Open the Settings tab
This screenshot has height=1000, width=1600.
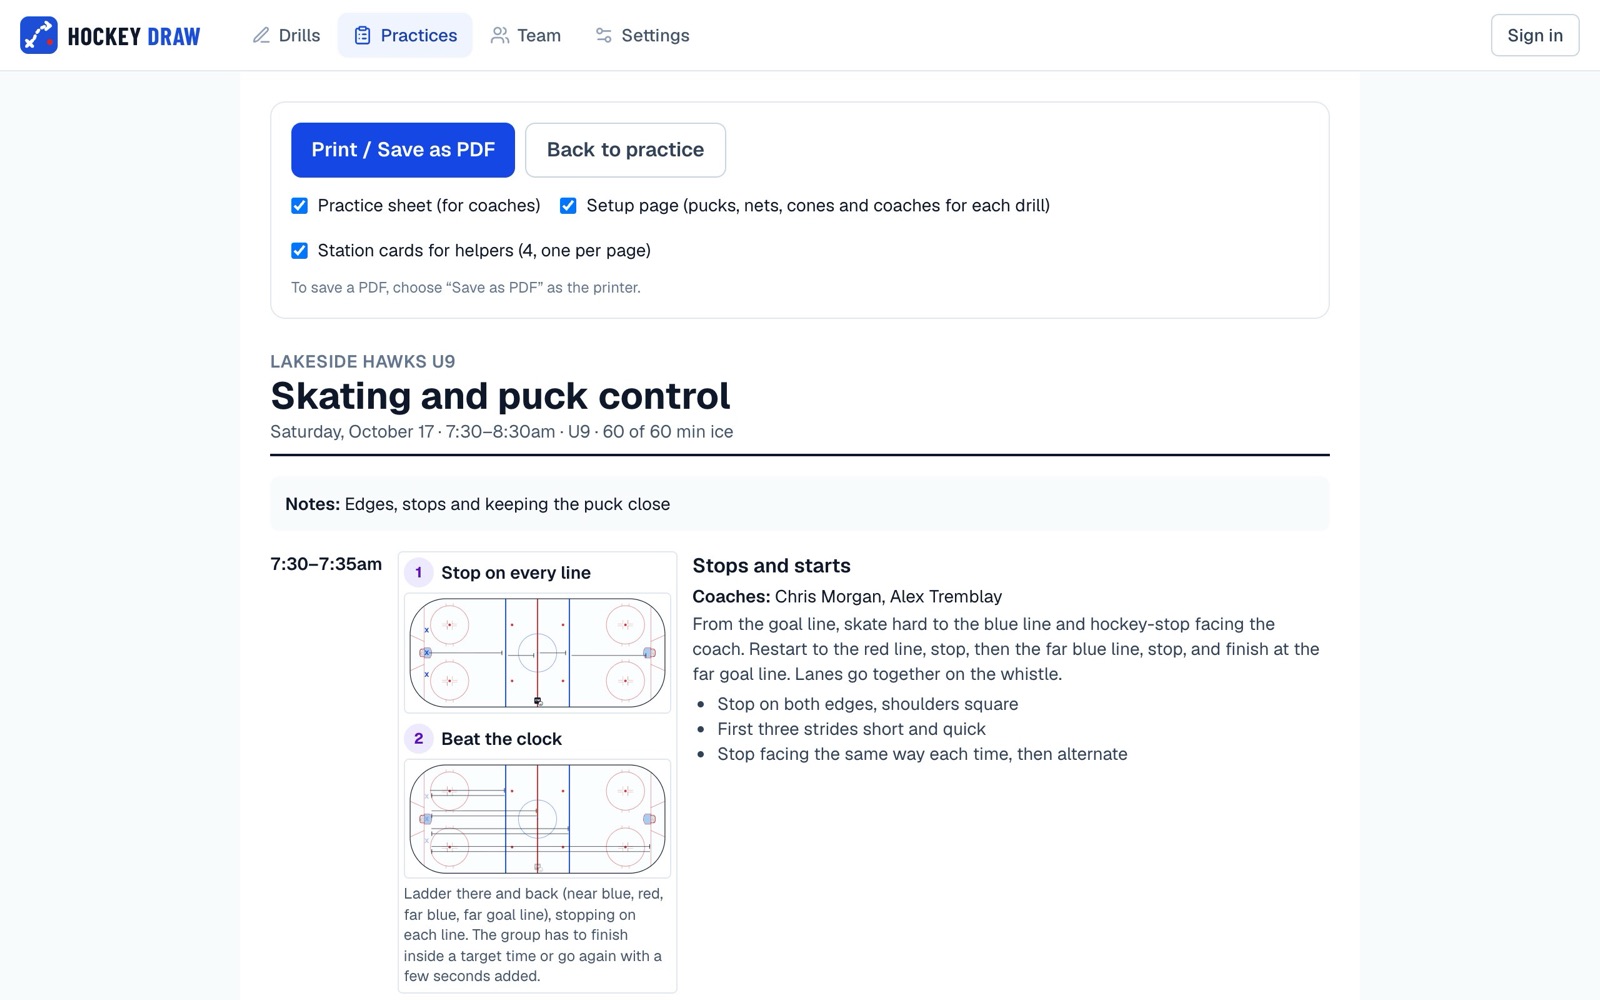(x=642, y=35)
